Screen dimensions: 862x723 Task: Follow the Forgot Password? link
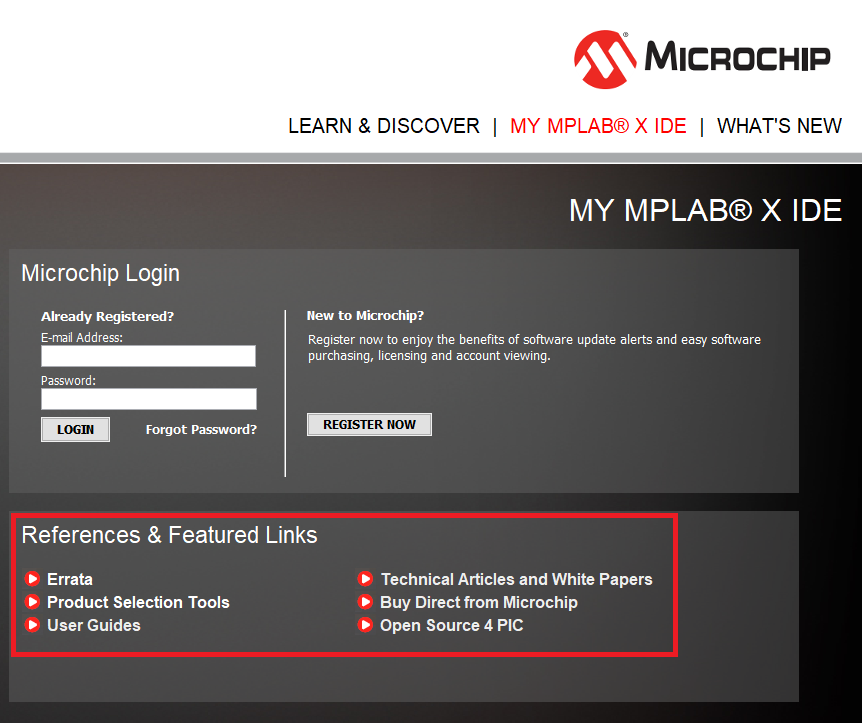tap(201, 430)
